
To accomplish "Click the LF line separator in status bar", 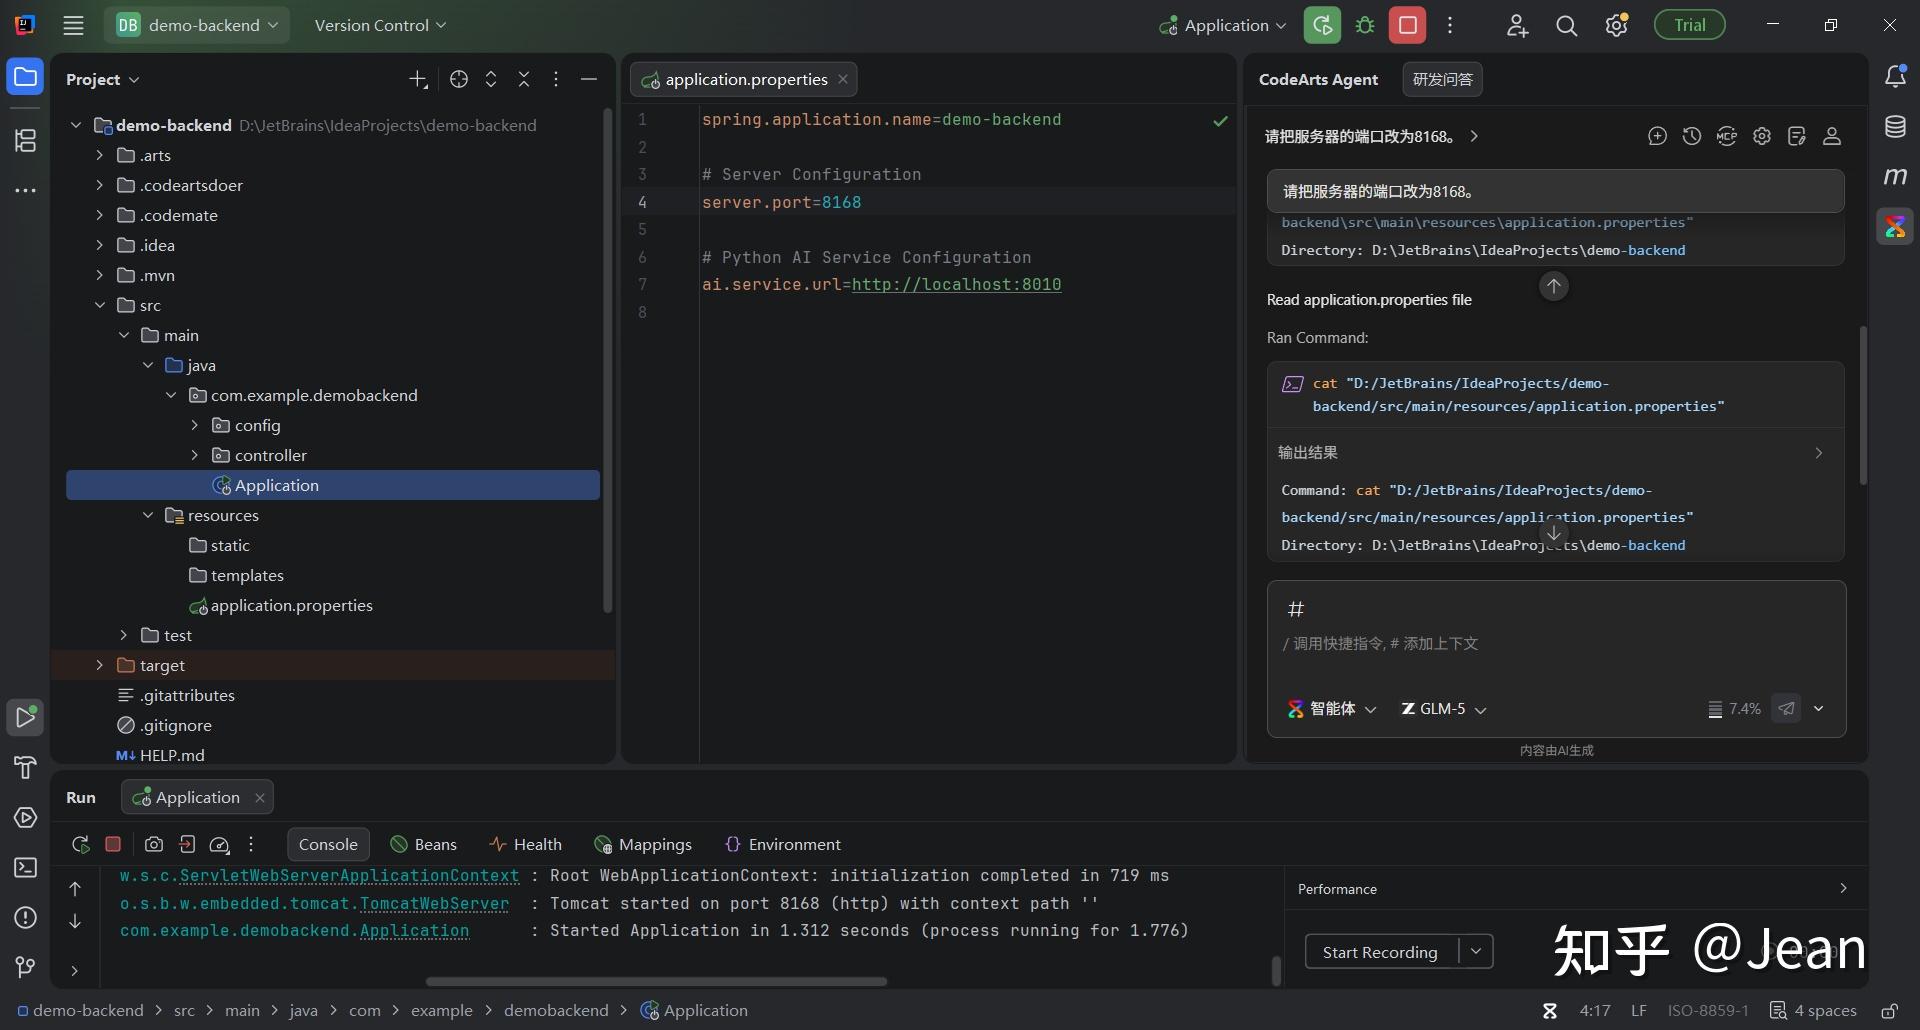I will click(1638, 1010).
